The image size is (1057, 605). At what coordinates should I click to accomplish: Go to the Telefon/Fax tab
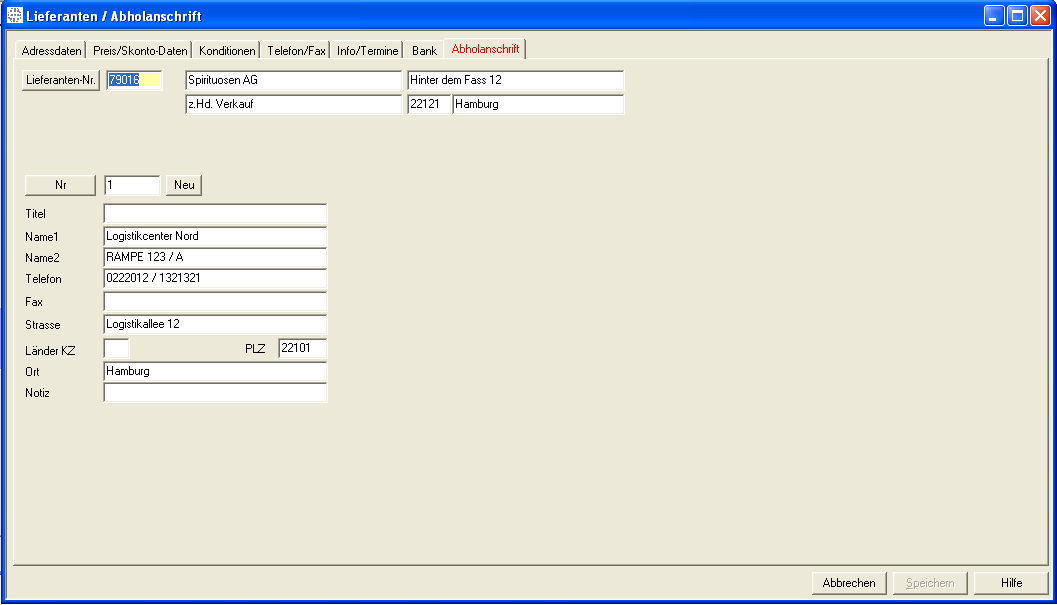[296, 50]
